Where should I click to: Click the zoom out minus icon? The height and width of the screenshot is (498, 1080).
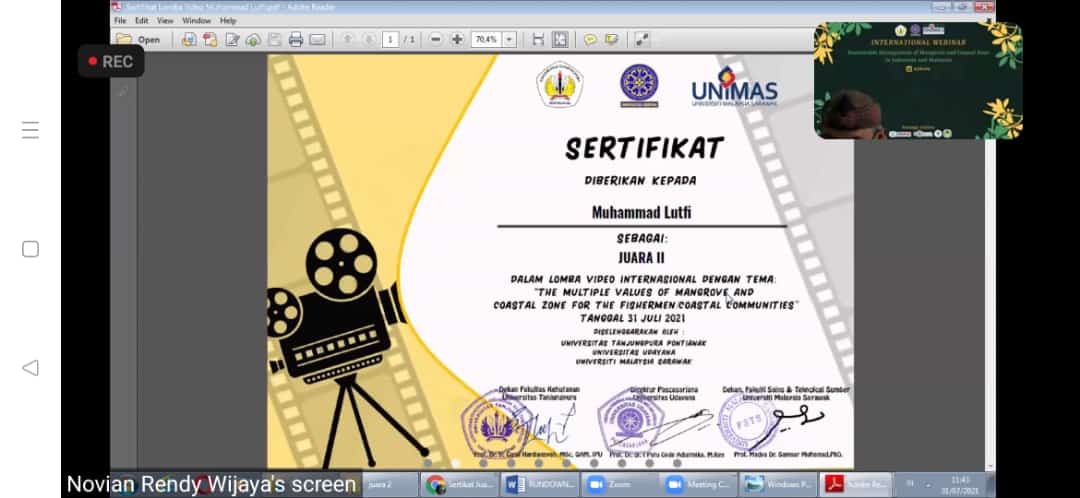coord(436,39)
